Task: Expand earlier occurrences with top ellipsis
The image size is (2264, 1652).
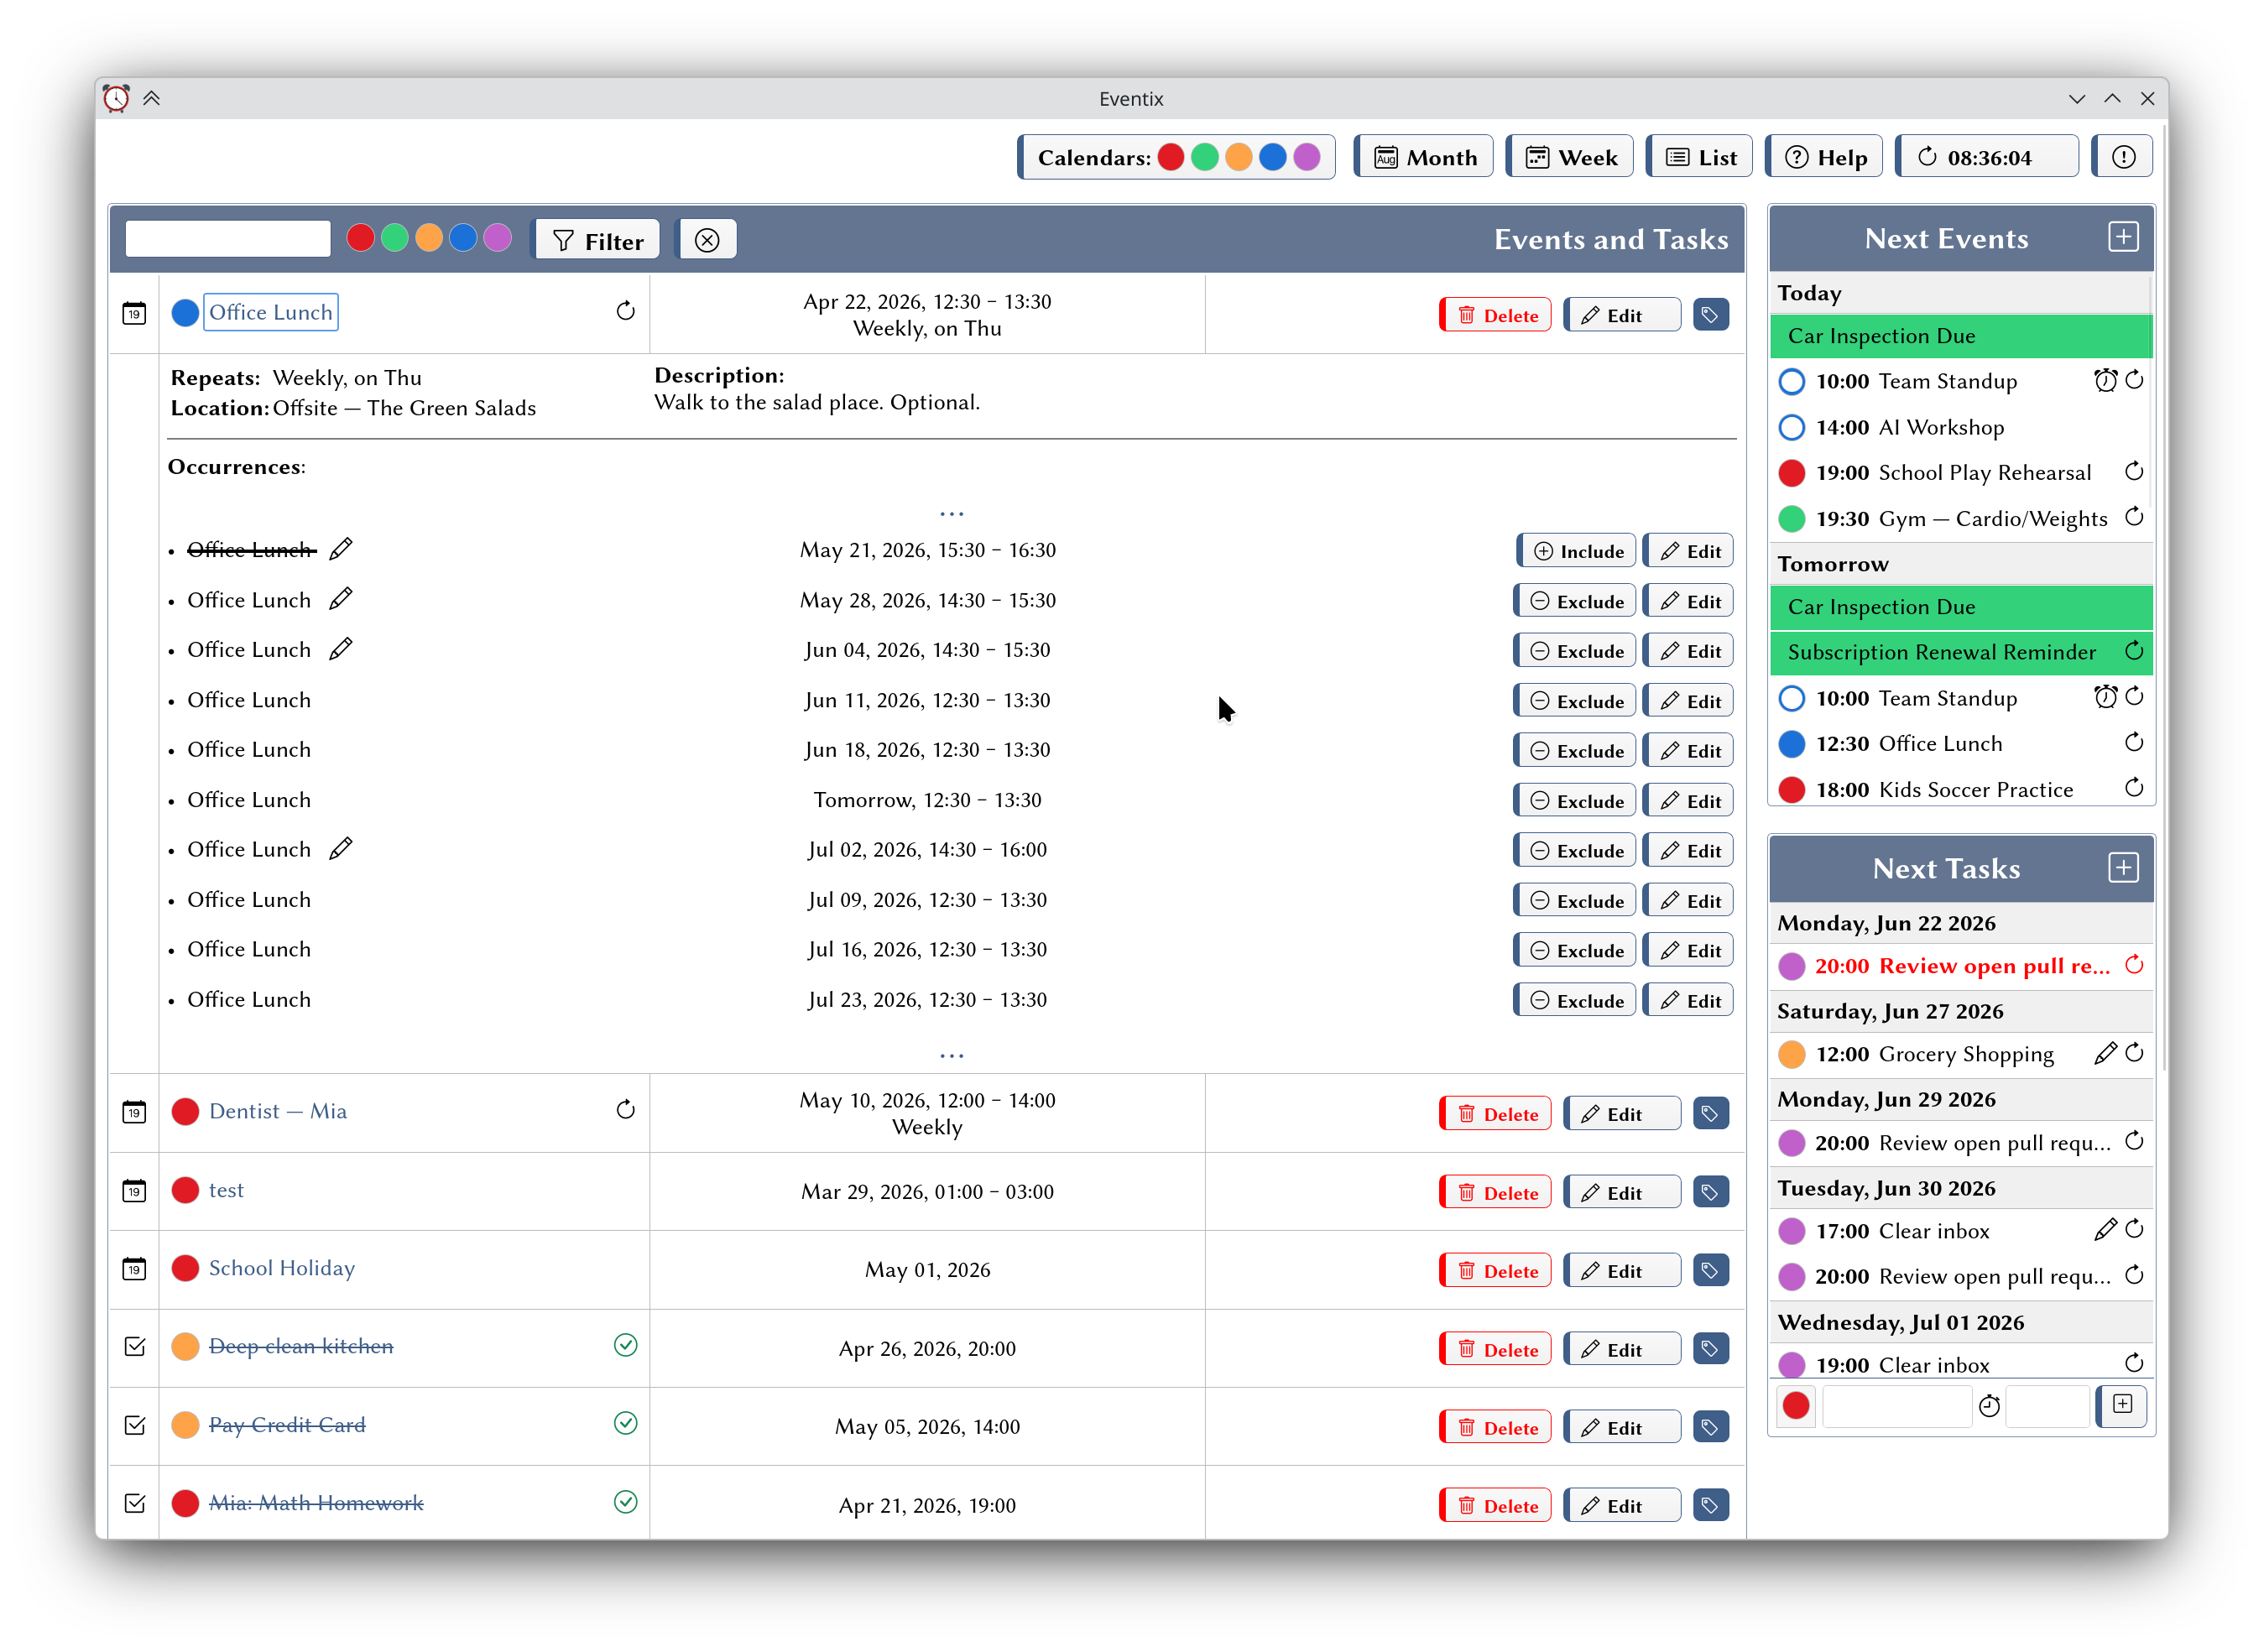Action: (x=951, y=514)
